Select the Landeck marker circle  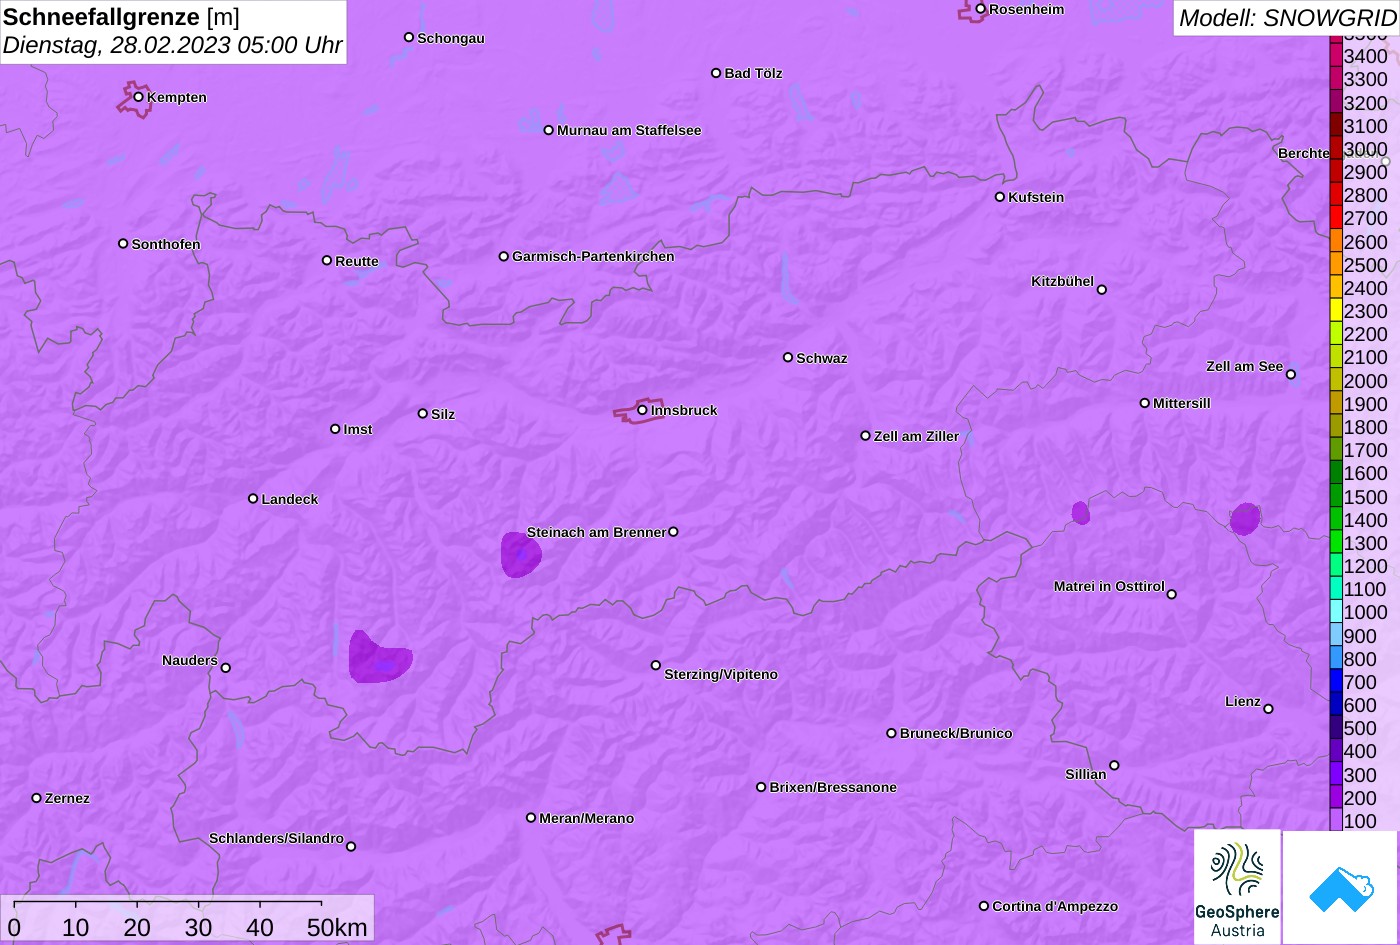pyautogui.click(x=253, y=498)
